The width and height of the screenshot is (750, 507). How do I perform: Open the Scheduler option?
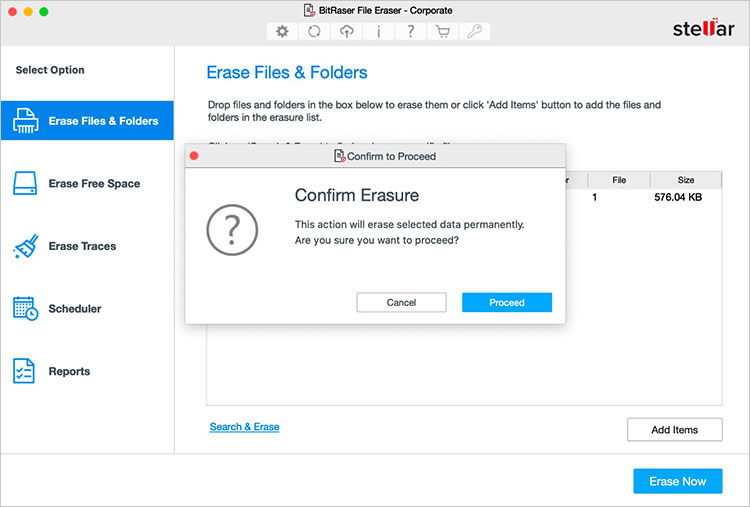point(87,309)
